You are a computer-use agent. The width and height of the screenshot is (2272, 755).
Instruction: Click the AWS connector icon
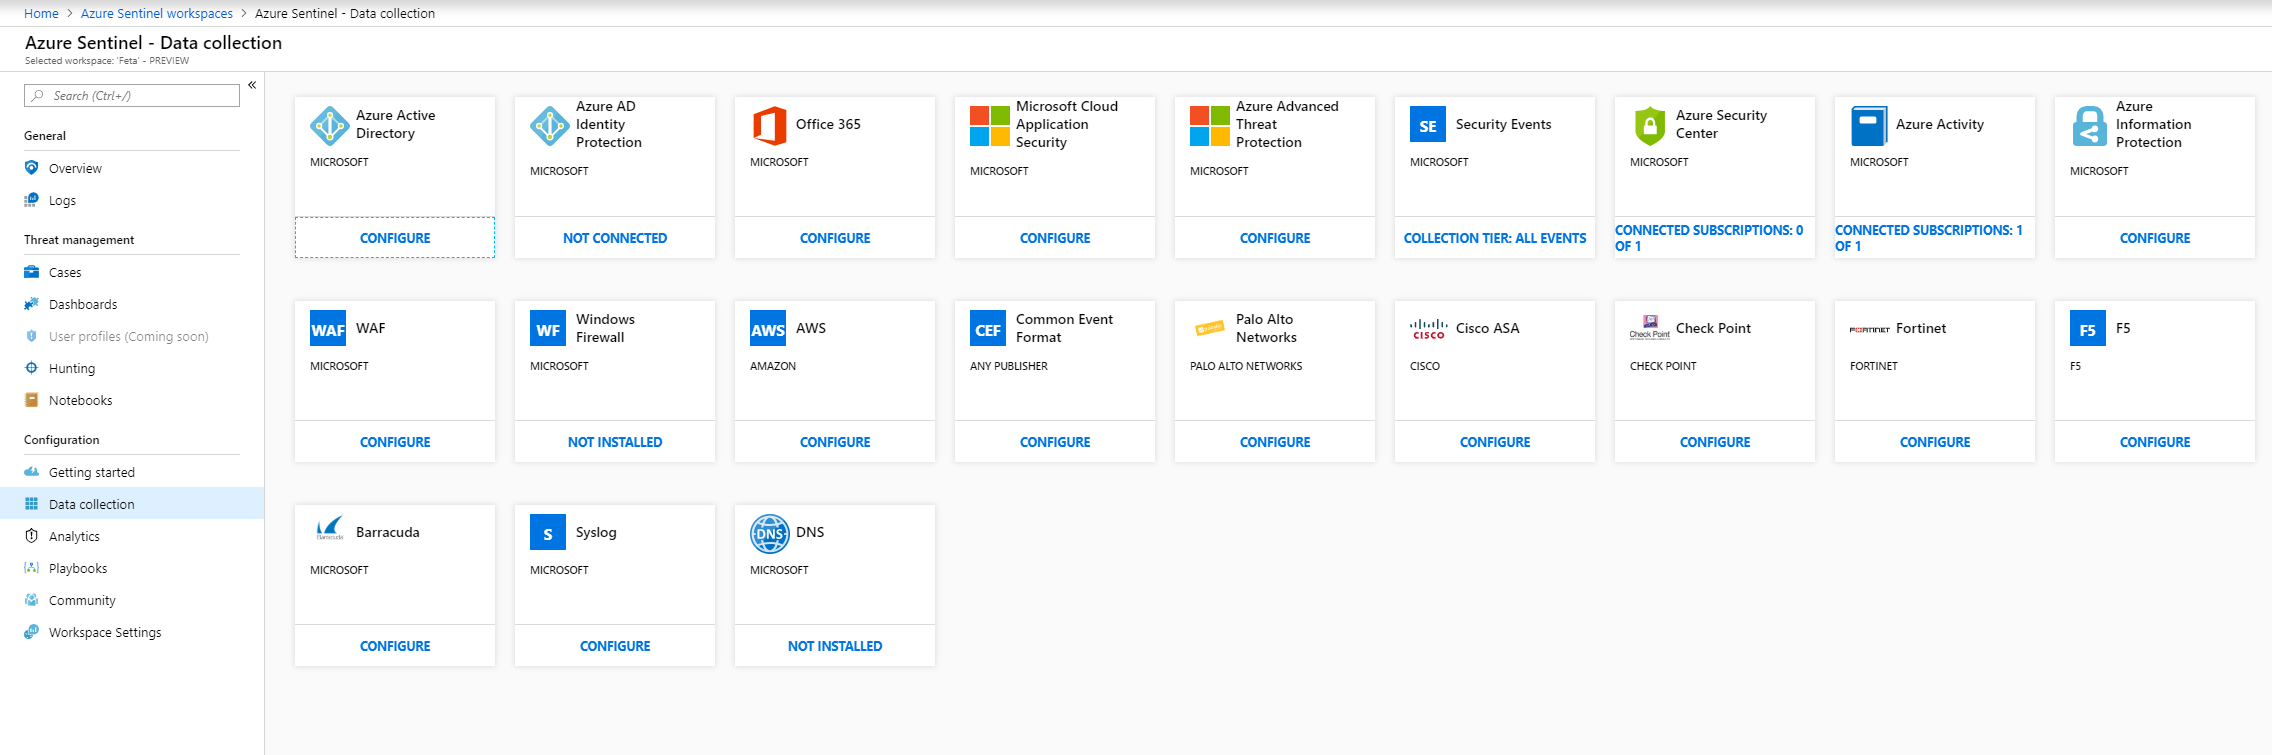tap(768, 329)
